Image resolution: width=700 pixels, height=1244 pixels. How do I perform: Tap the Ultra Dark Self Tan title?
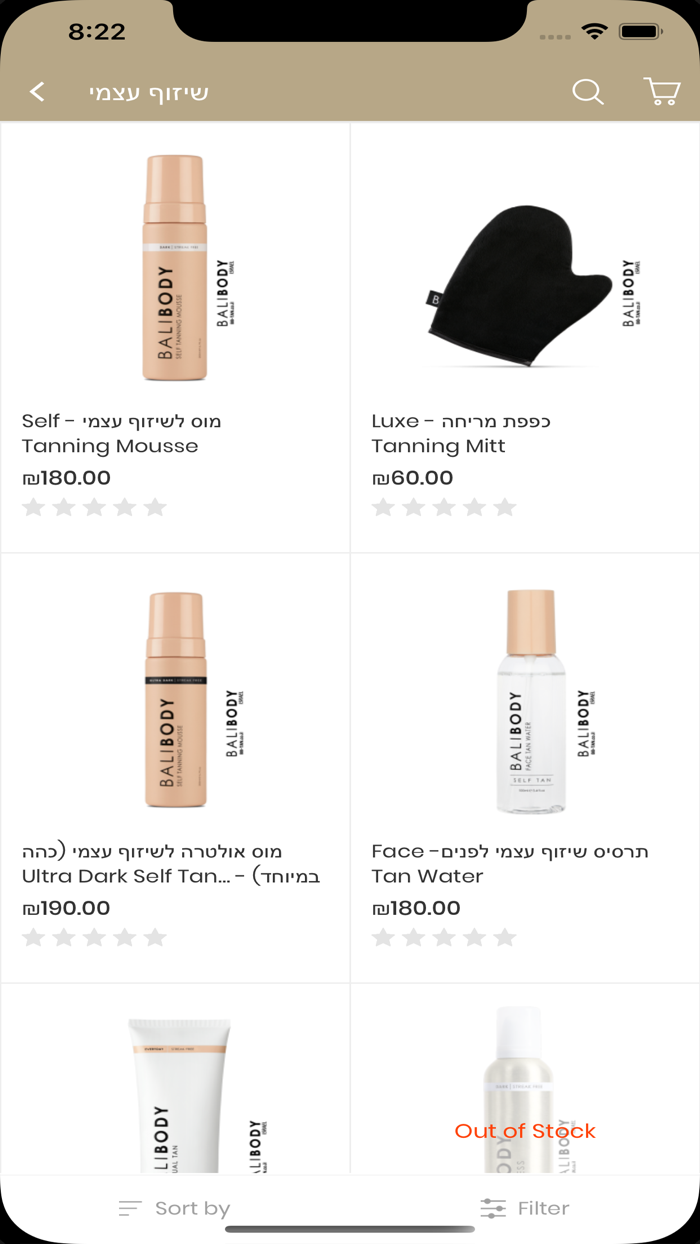click(171, 863)
